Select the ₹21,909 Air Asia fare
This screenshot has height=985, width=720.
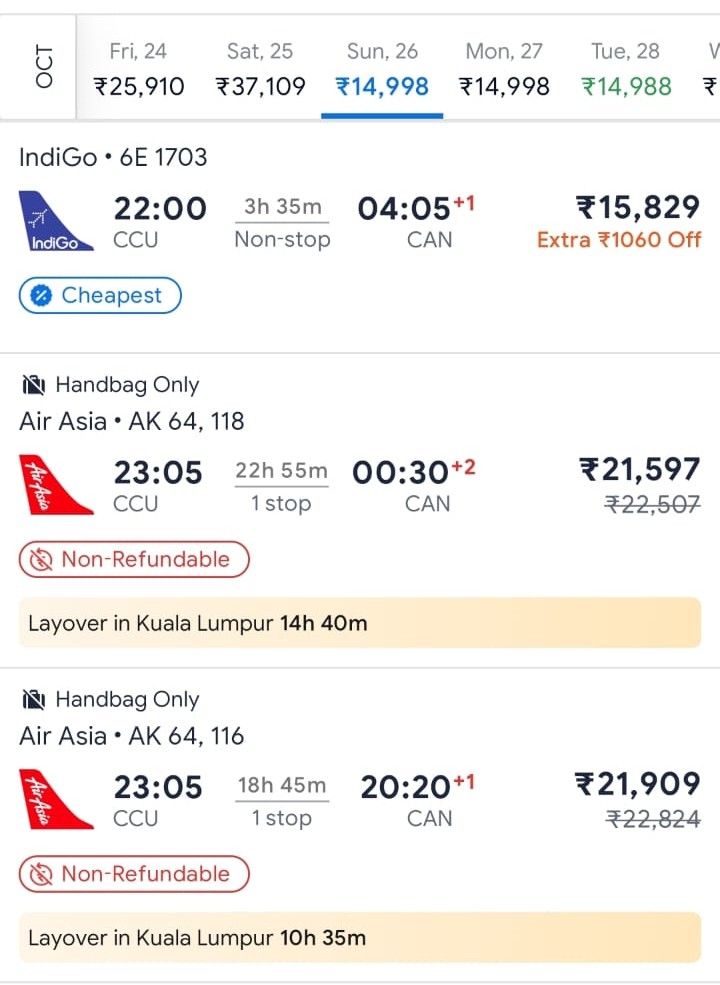[x=637, y=784]
